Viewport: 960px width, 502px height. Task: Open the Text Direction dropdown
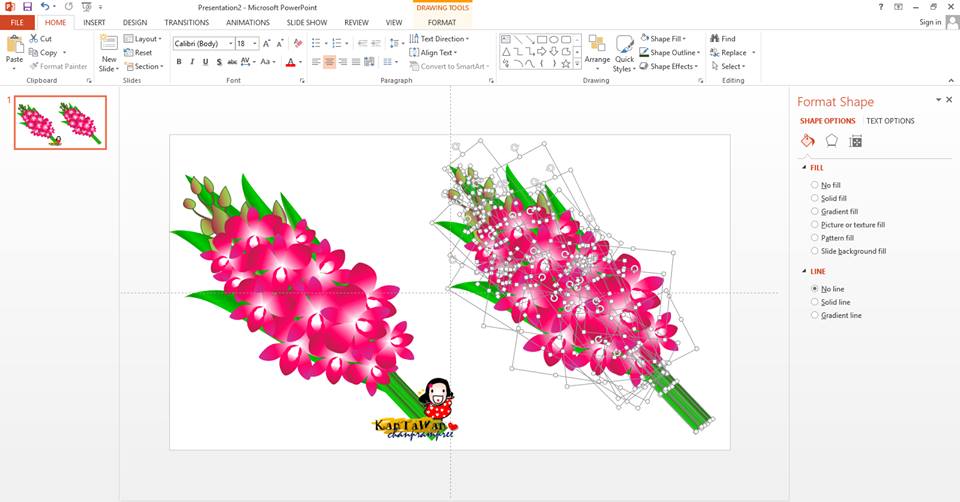click(440, 39)
